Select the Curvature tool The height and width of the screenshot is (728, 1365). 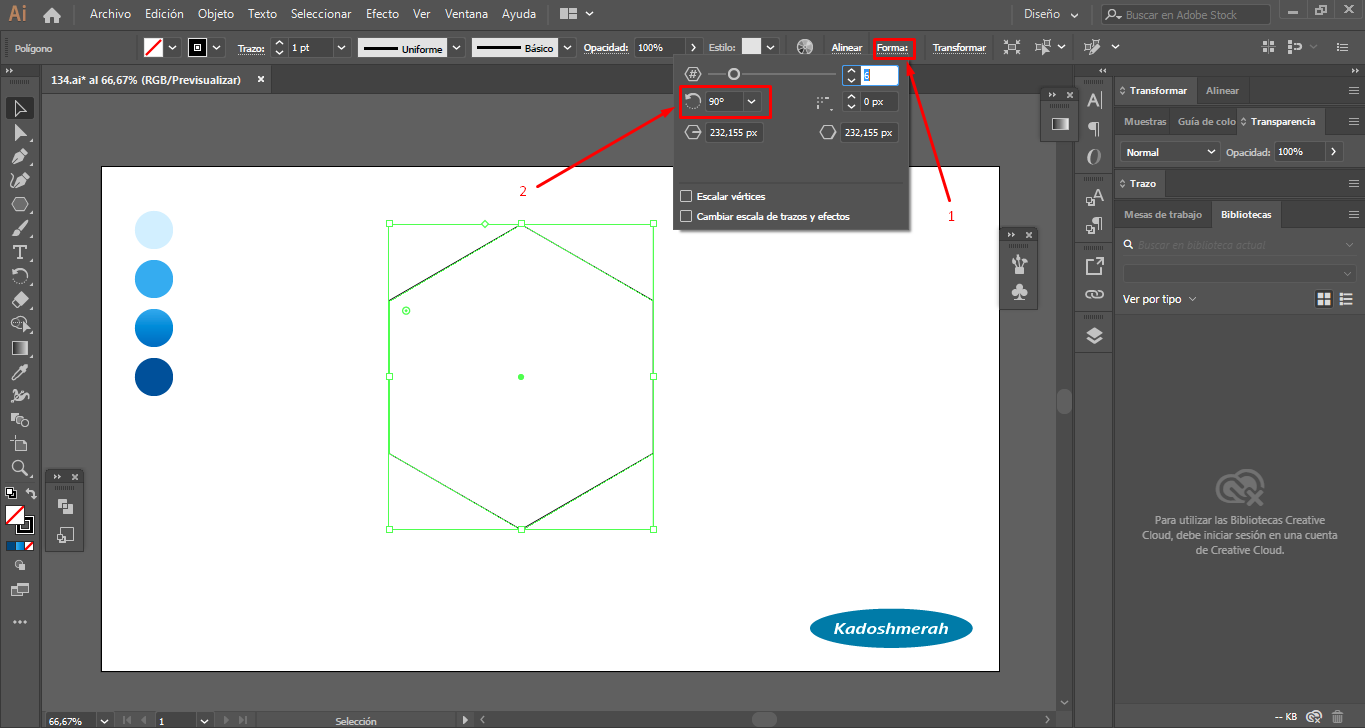19,180
